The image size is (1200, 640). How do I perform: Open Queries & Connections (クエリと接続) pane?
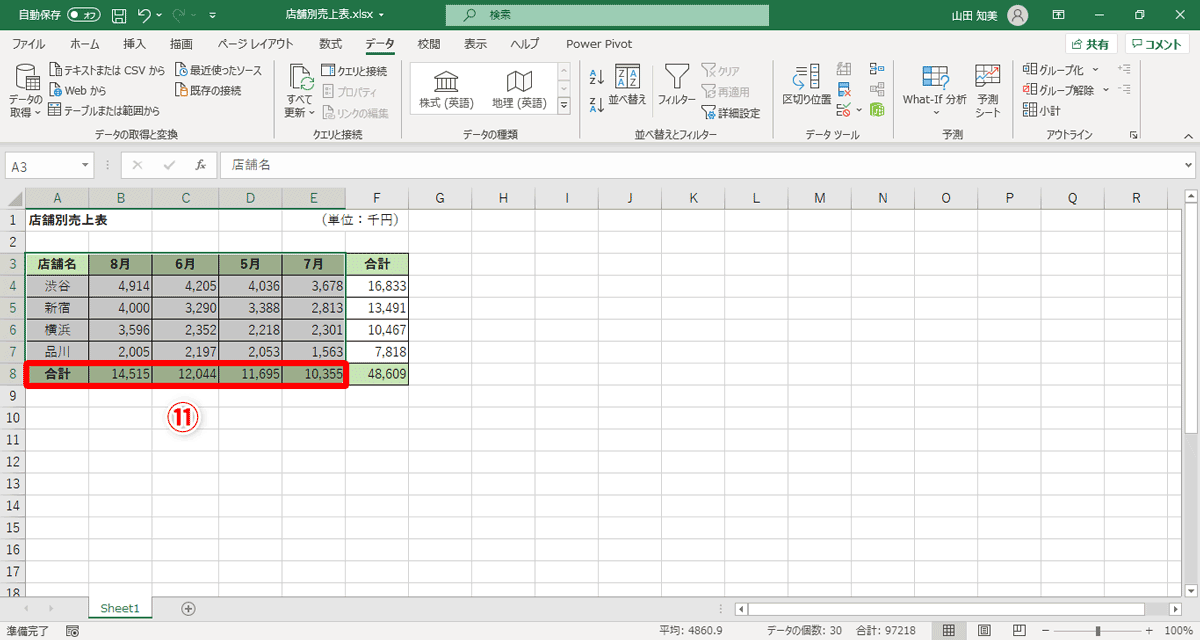click(x=354, y=71)
